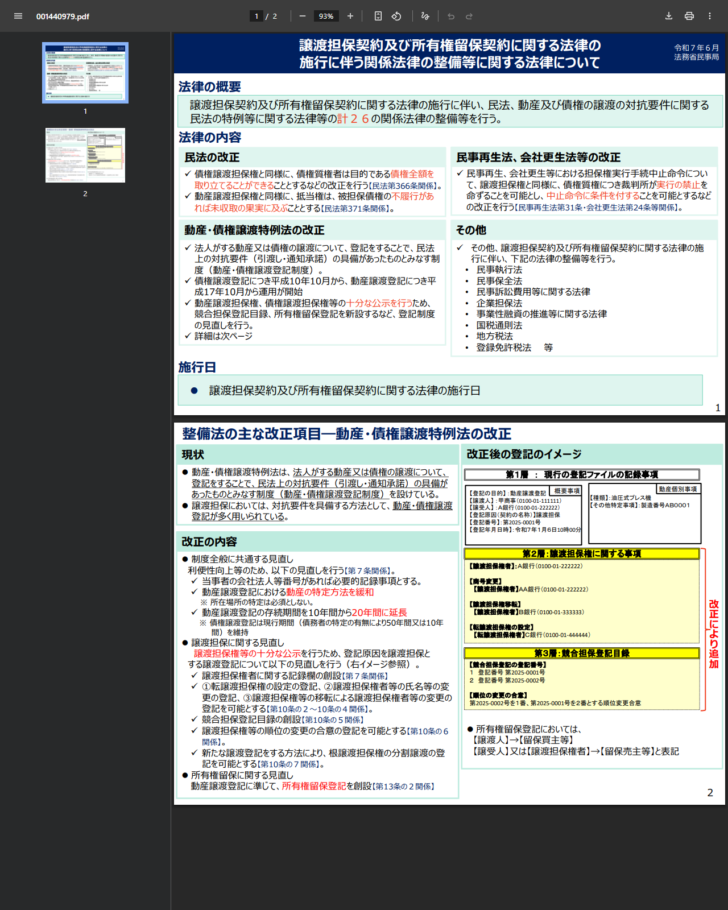Click the fit to page icon
Screen dimensions: 728x910
[x=378, y=16]
